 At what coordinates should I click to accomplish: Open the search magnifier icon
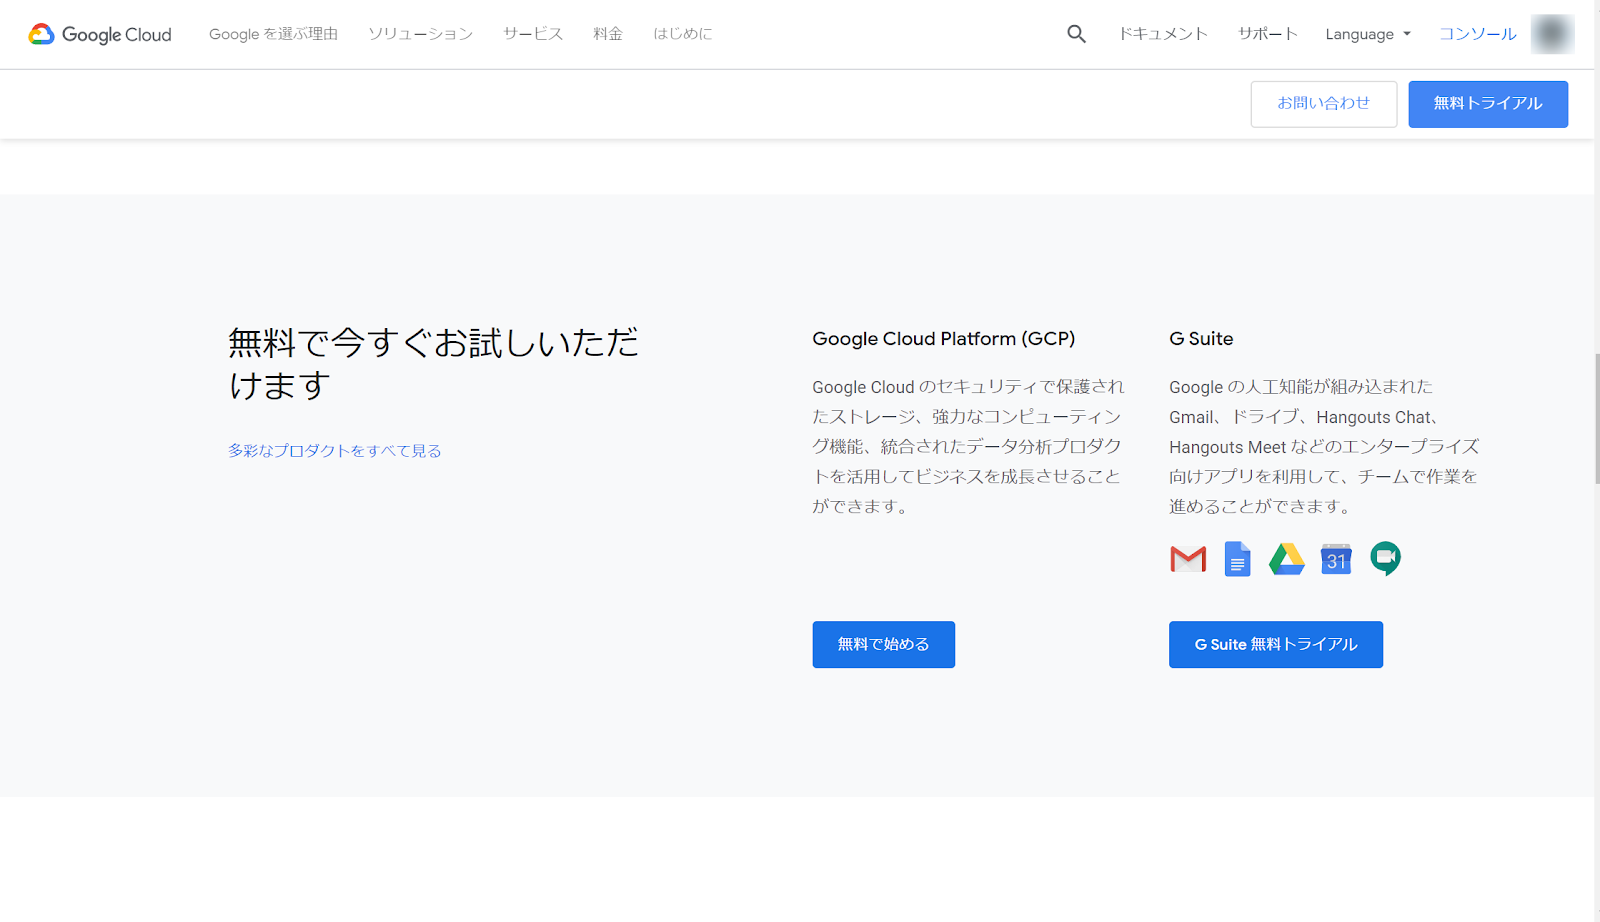(x=1076, y=34)
